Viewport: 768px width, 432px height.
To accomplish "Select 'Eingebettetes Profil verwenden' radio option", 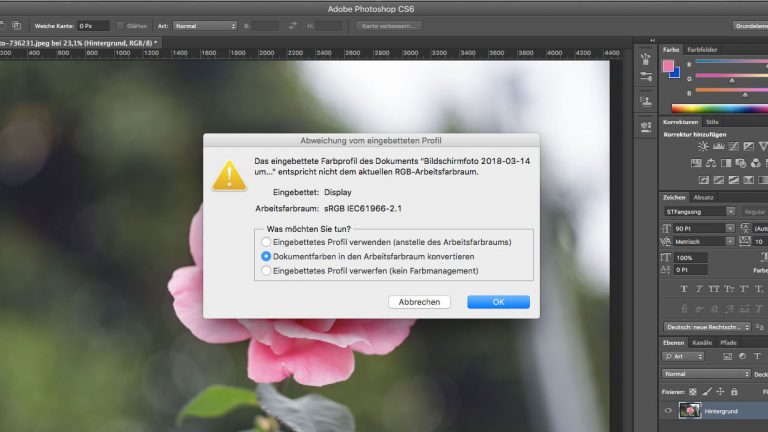I will (x=266, y=242).
